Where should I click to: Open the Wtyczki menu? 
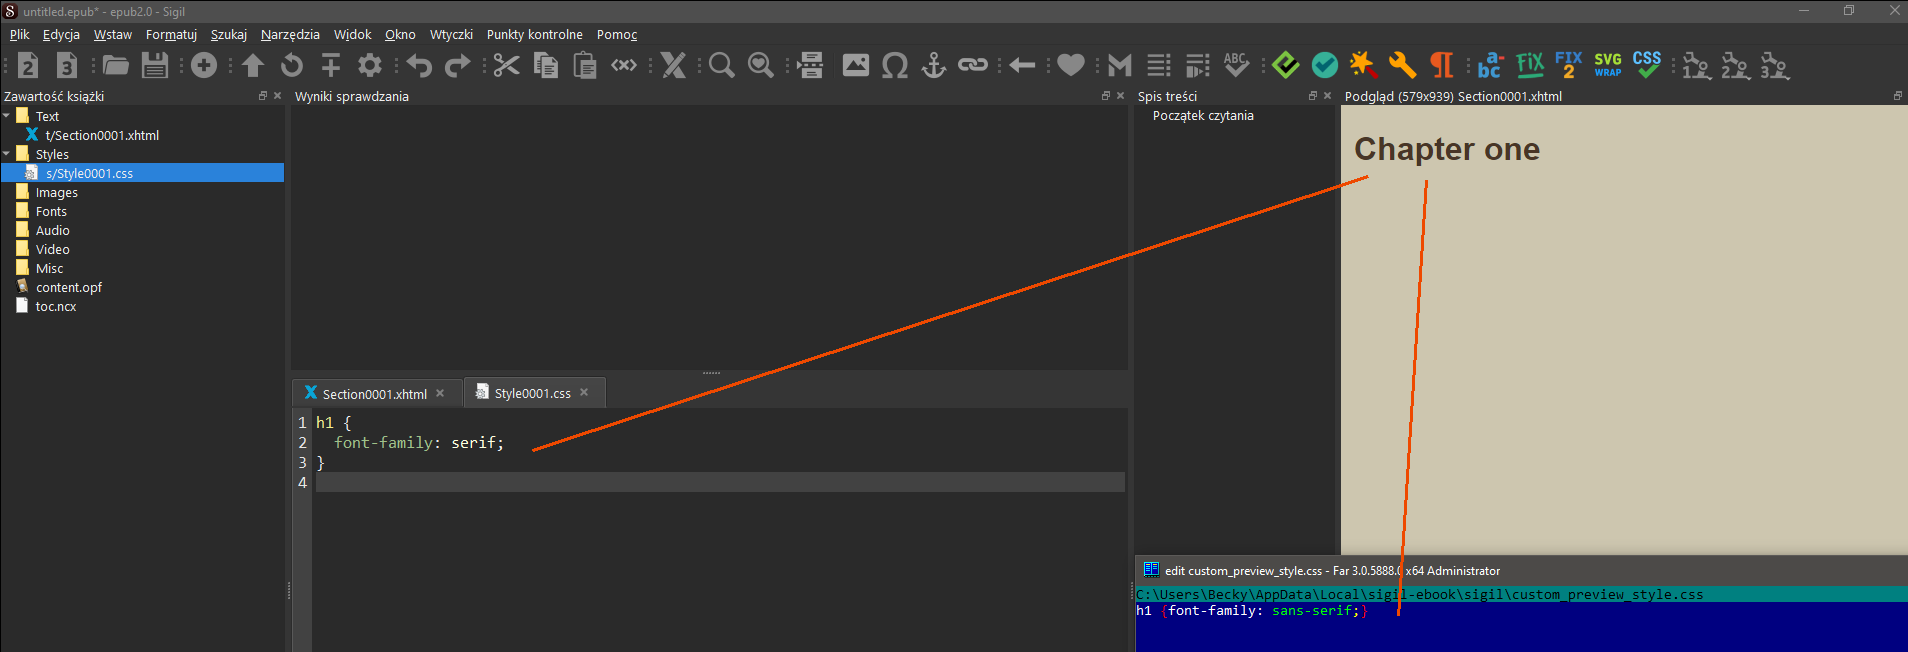pos(451,34)
